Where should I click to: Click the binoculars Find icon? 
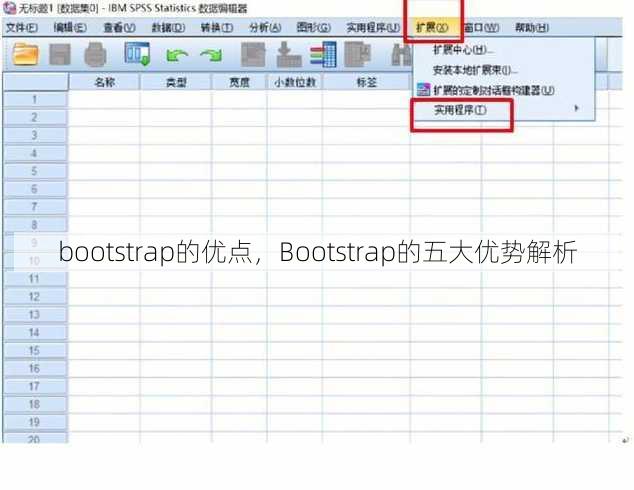pyautogui.click(x=402, y=55)
